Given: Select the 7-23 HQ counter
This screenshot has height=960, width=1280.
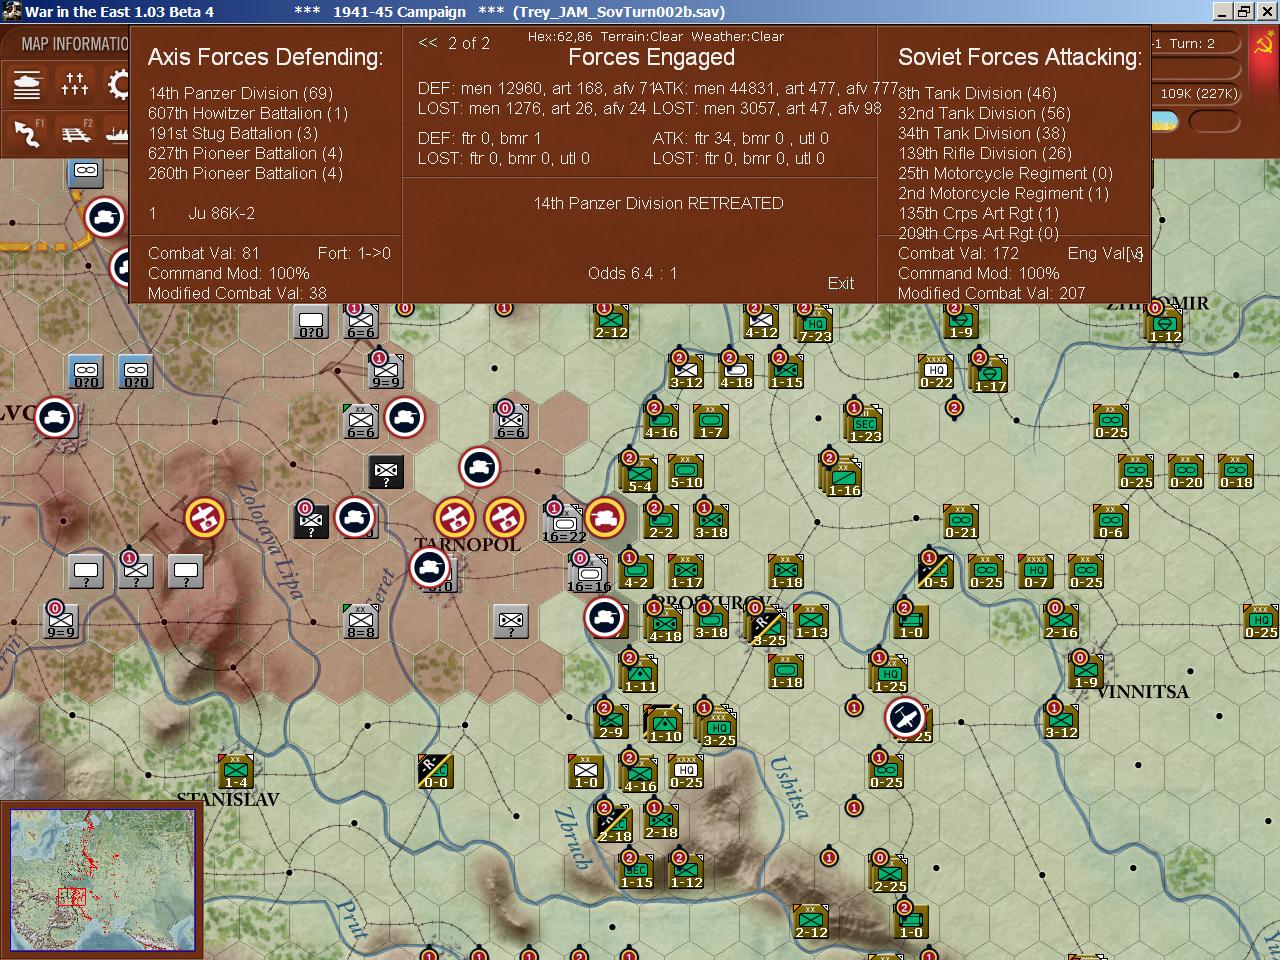Looking at the screenshot, I should [x=815, y=324].
